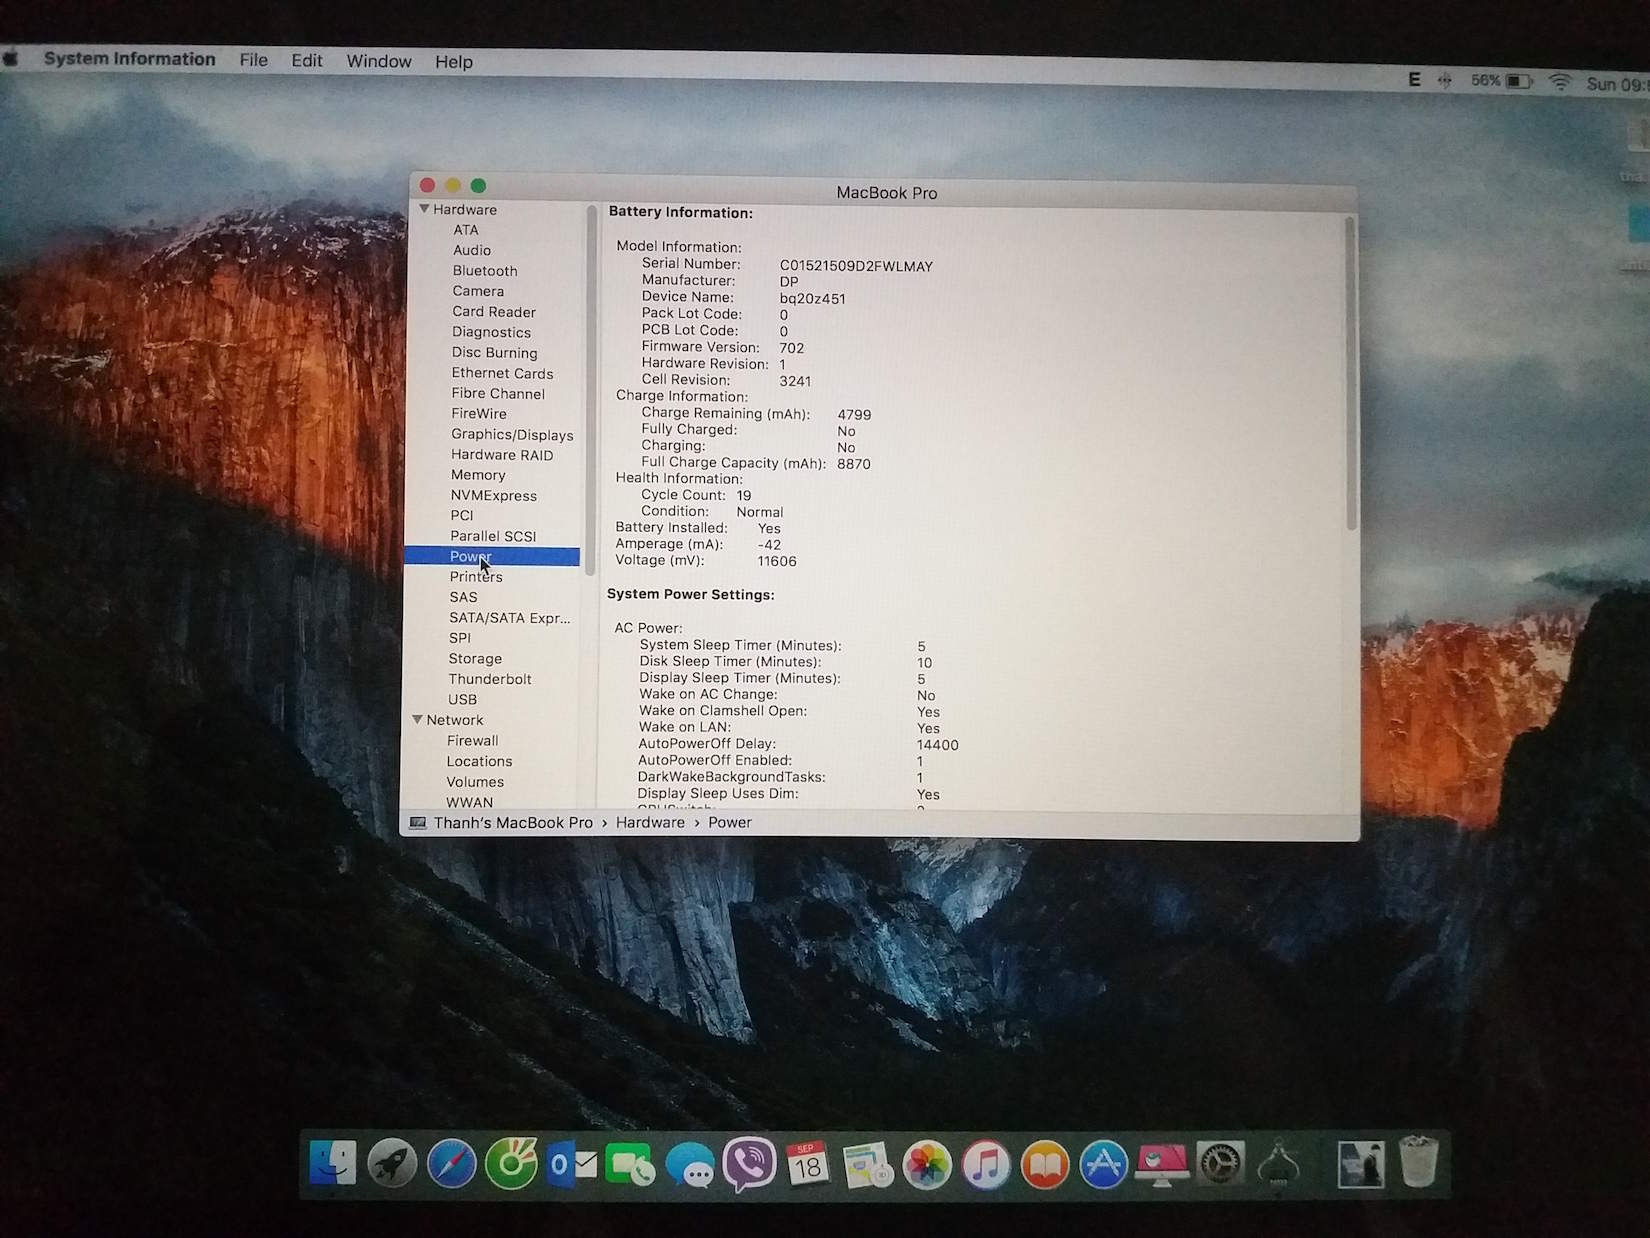Select Disc Burning in the sidebar

(492, 352)
